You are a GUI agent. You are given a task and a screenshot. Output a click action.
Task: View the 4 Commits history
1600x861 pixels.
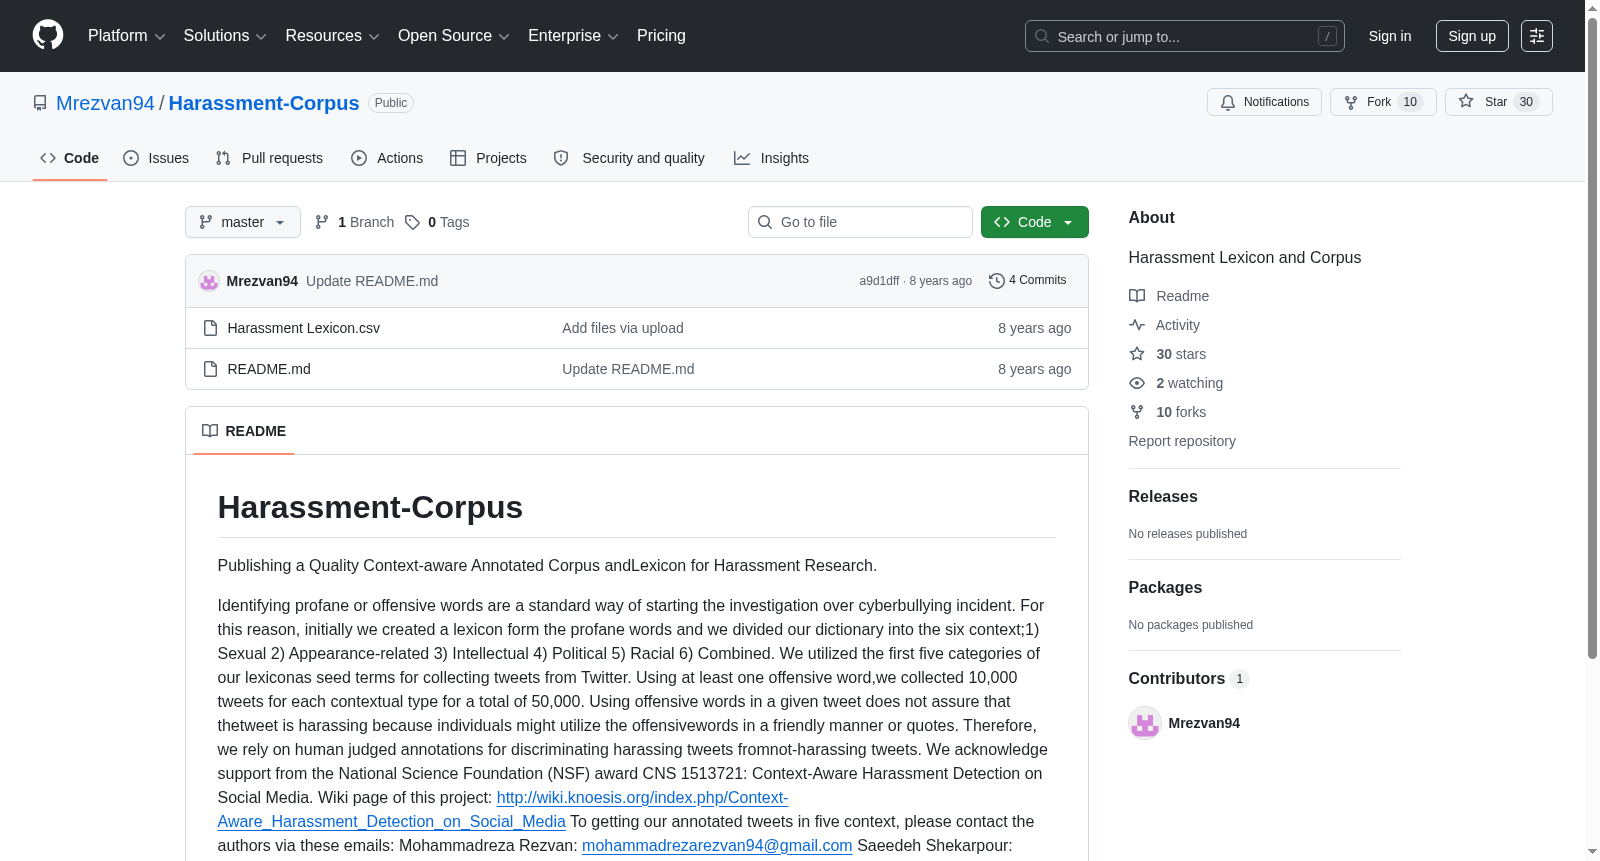point(1028,281)
